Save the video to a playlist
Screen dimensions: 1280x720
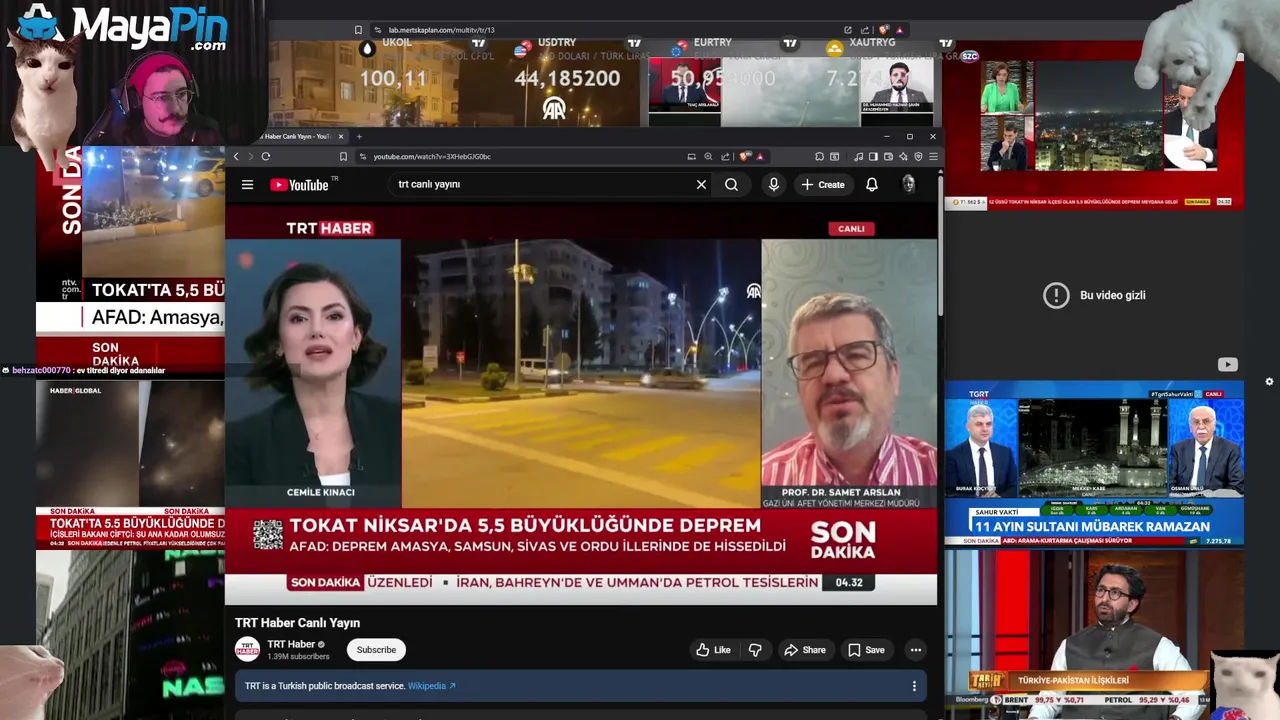[x=866, y=650]
